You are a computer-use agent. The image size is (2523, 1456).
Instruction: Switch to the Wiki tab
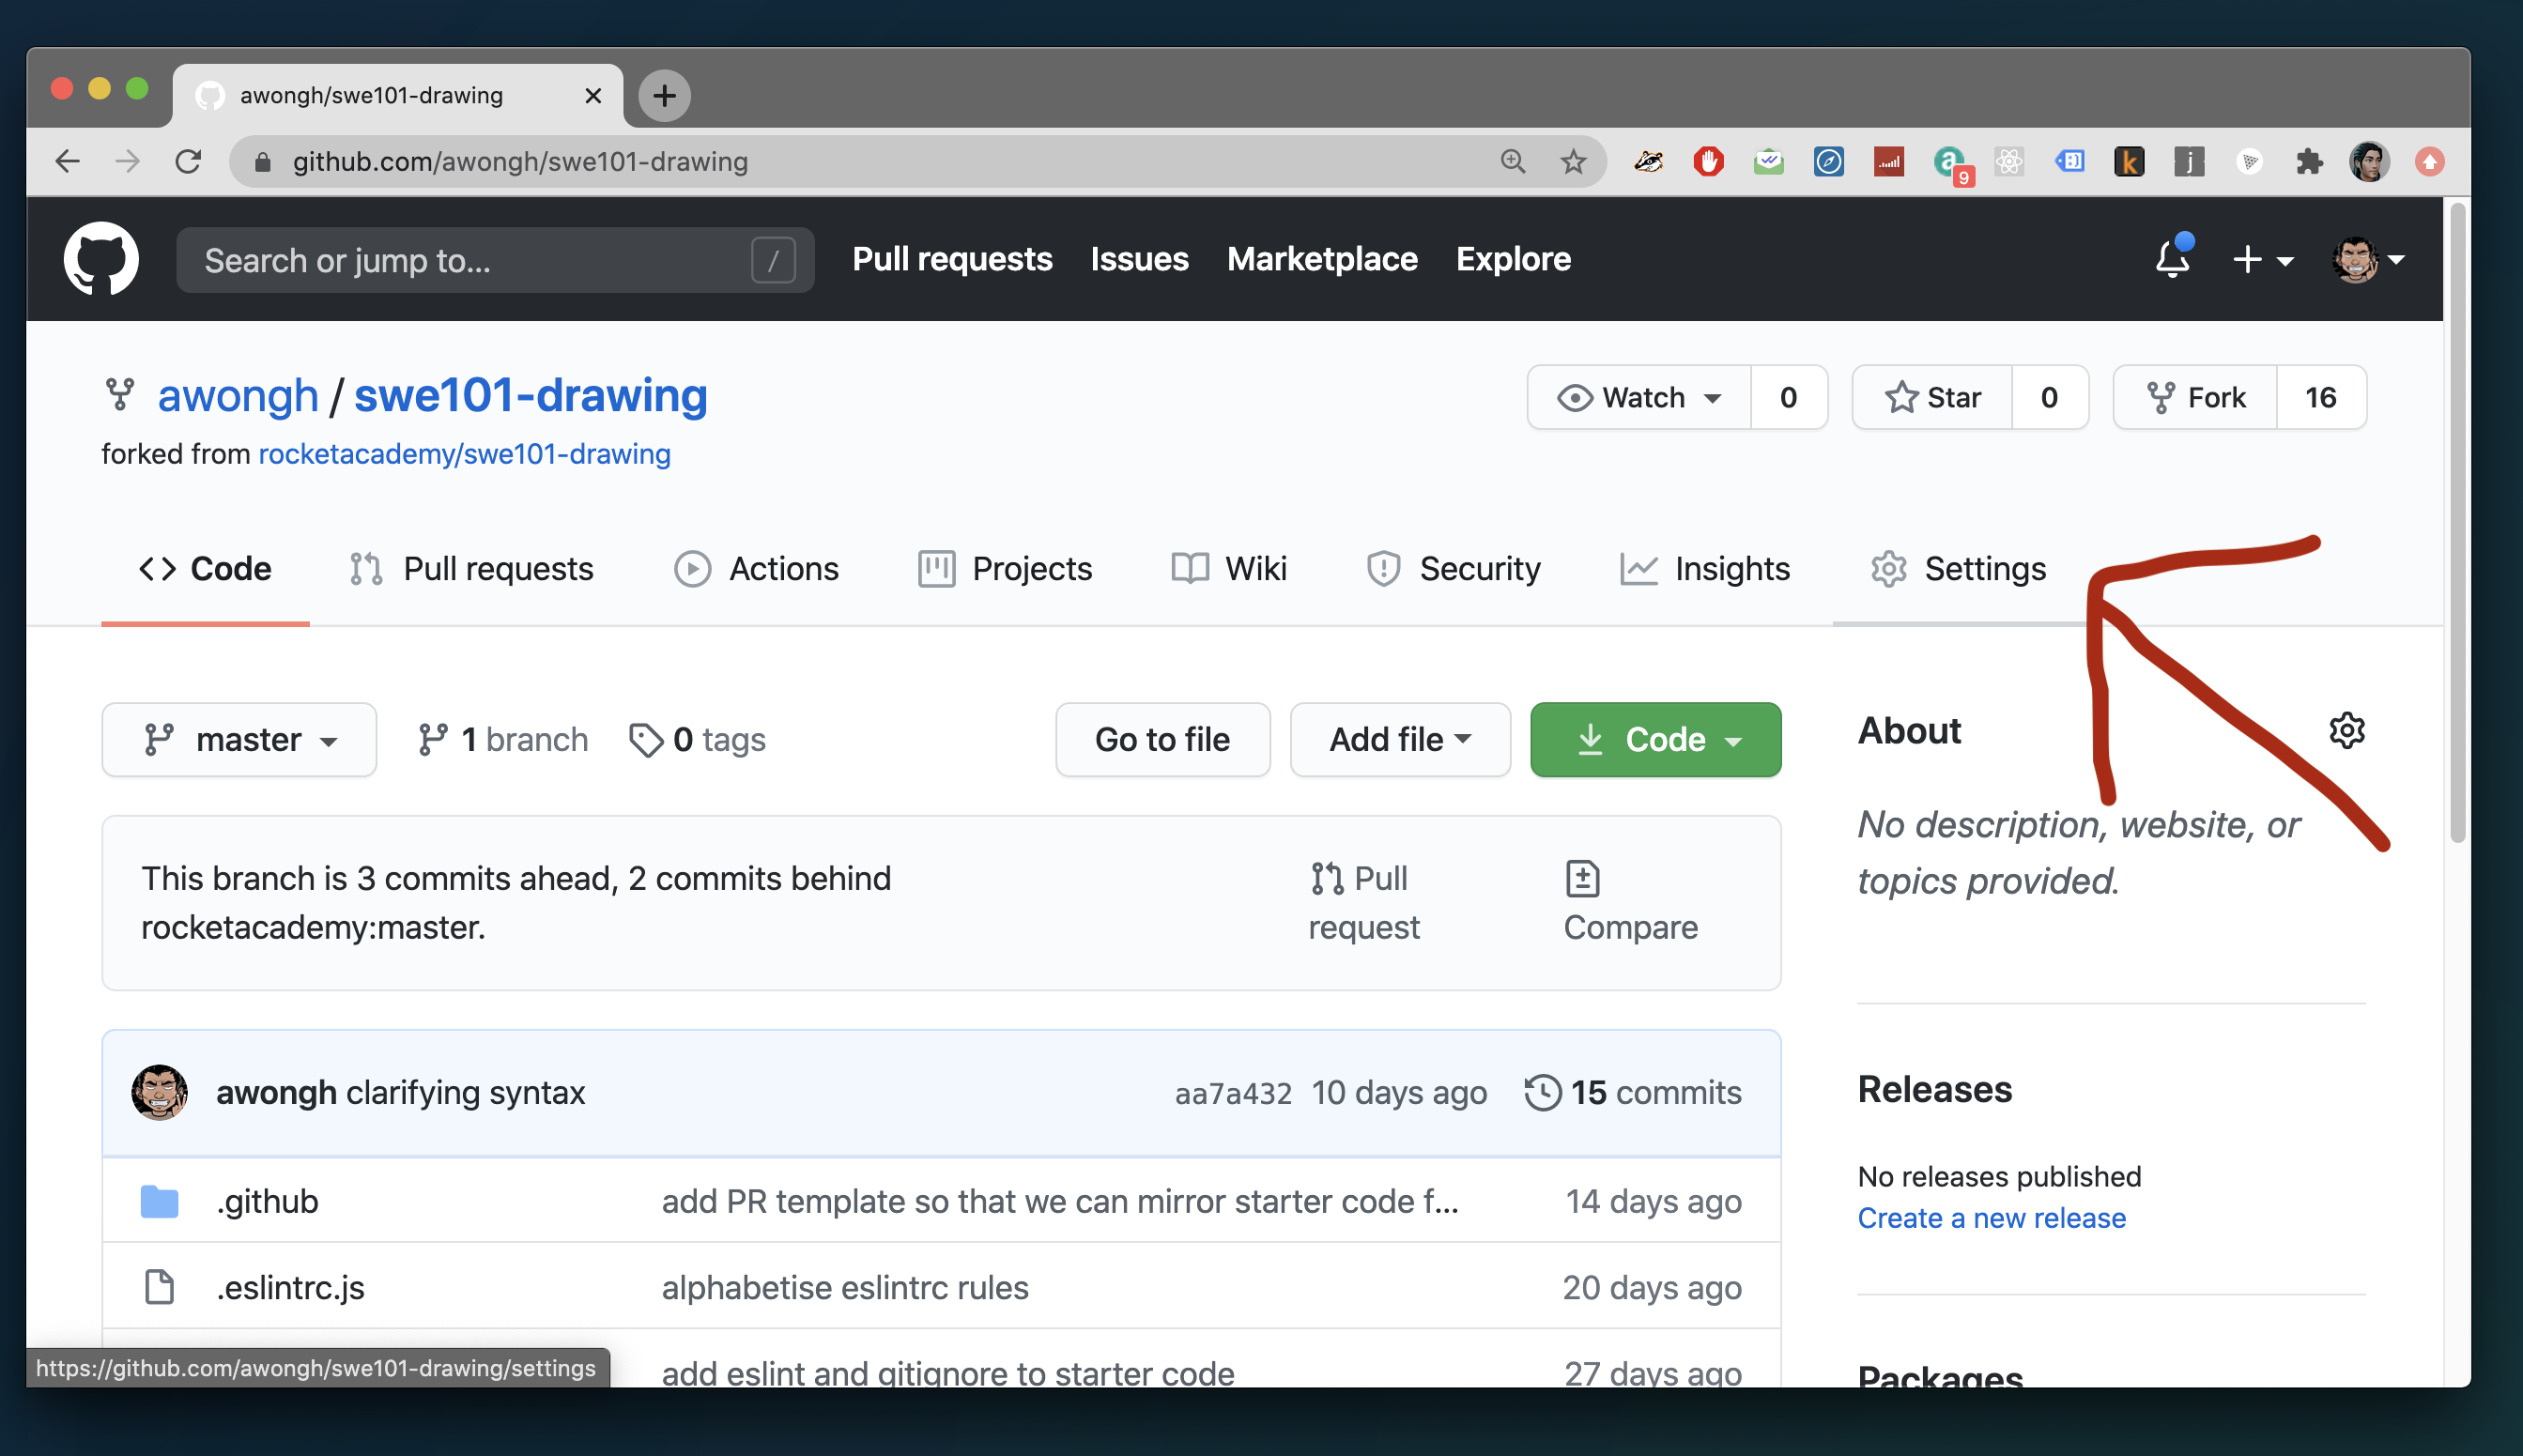click(1229, 568)
